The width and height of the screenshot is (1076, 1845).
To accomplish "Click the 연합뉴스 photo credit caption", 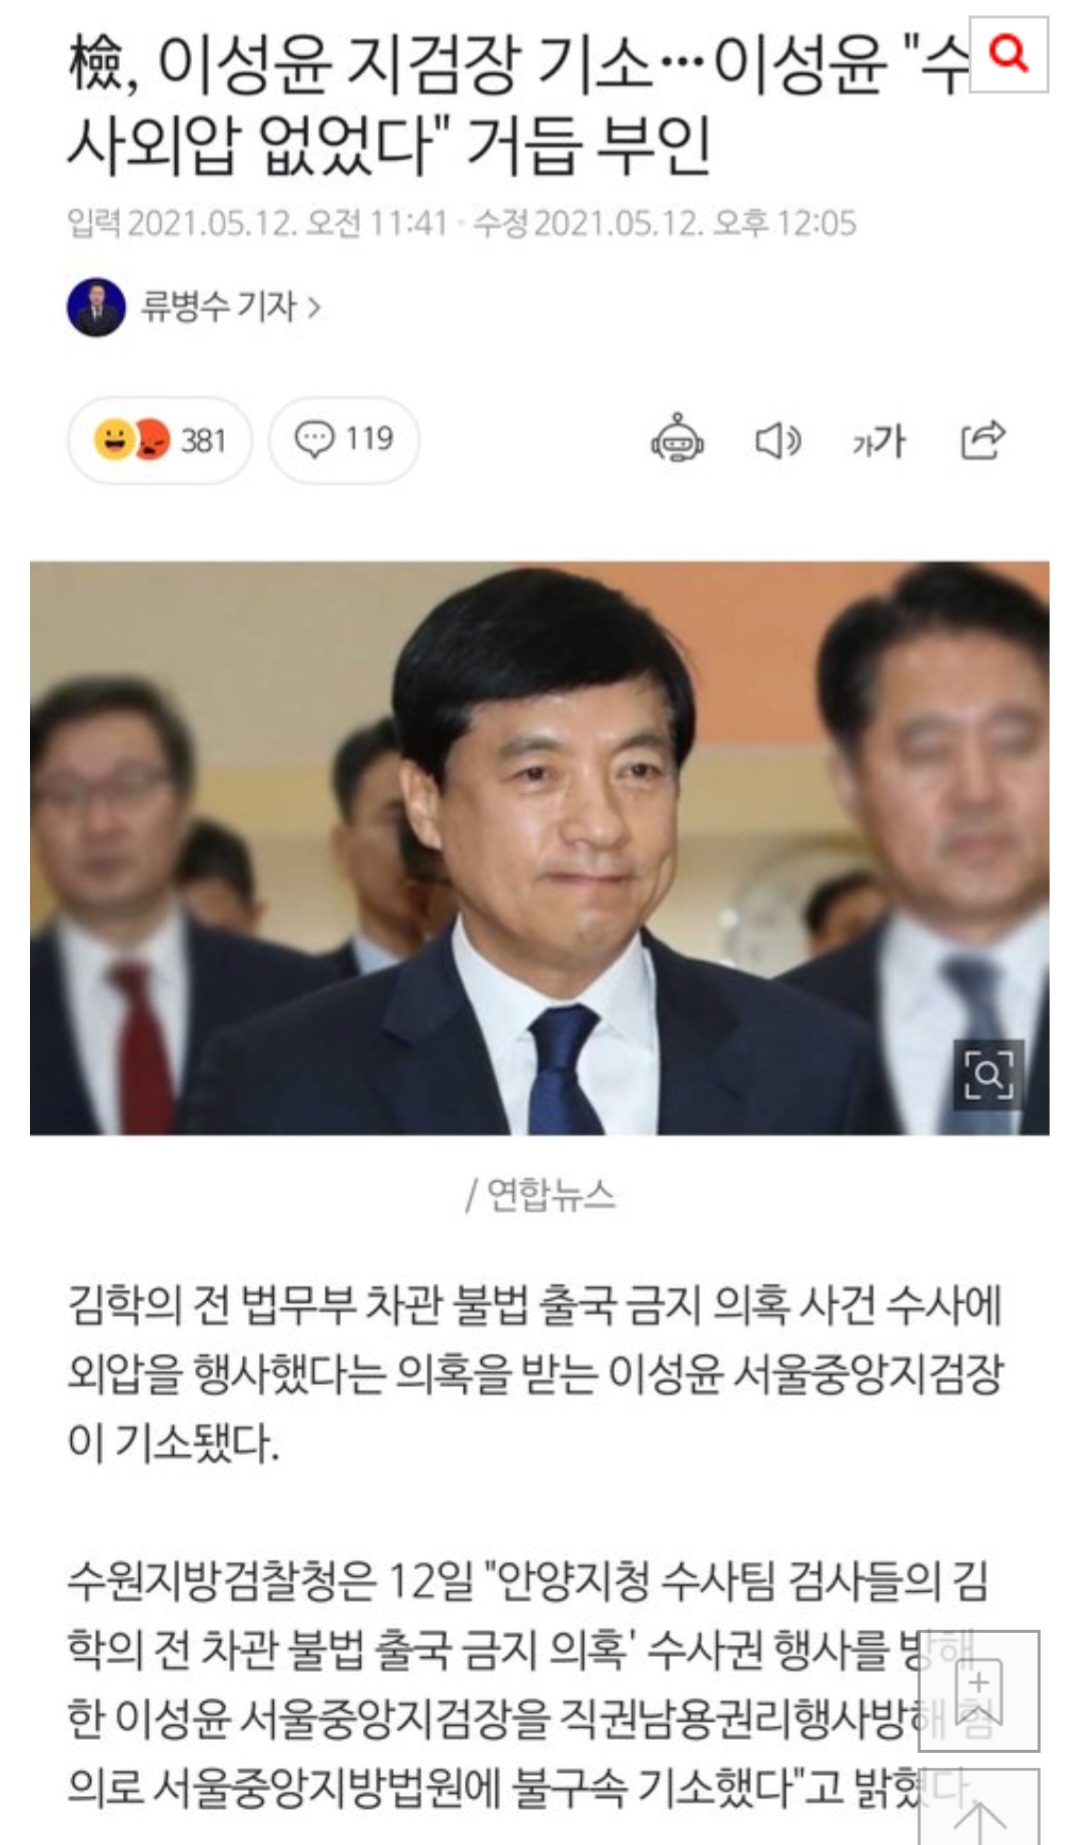I will click(540, 1194).
